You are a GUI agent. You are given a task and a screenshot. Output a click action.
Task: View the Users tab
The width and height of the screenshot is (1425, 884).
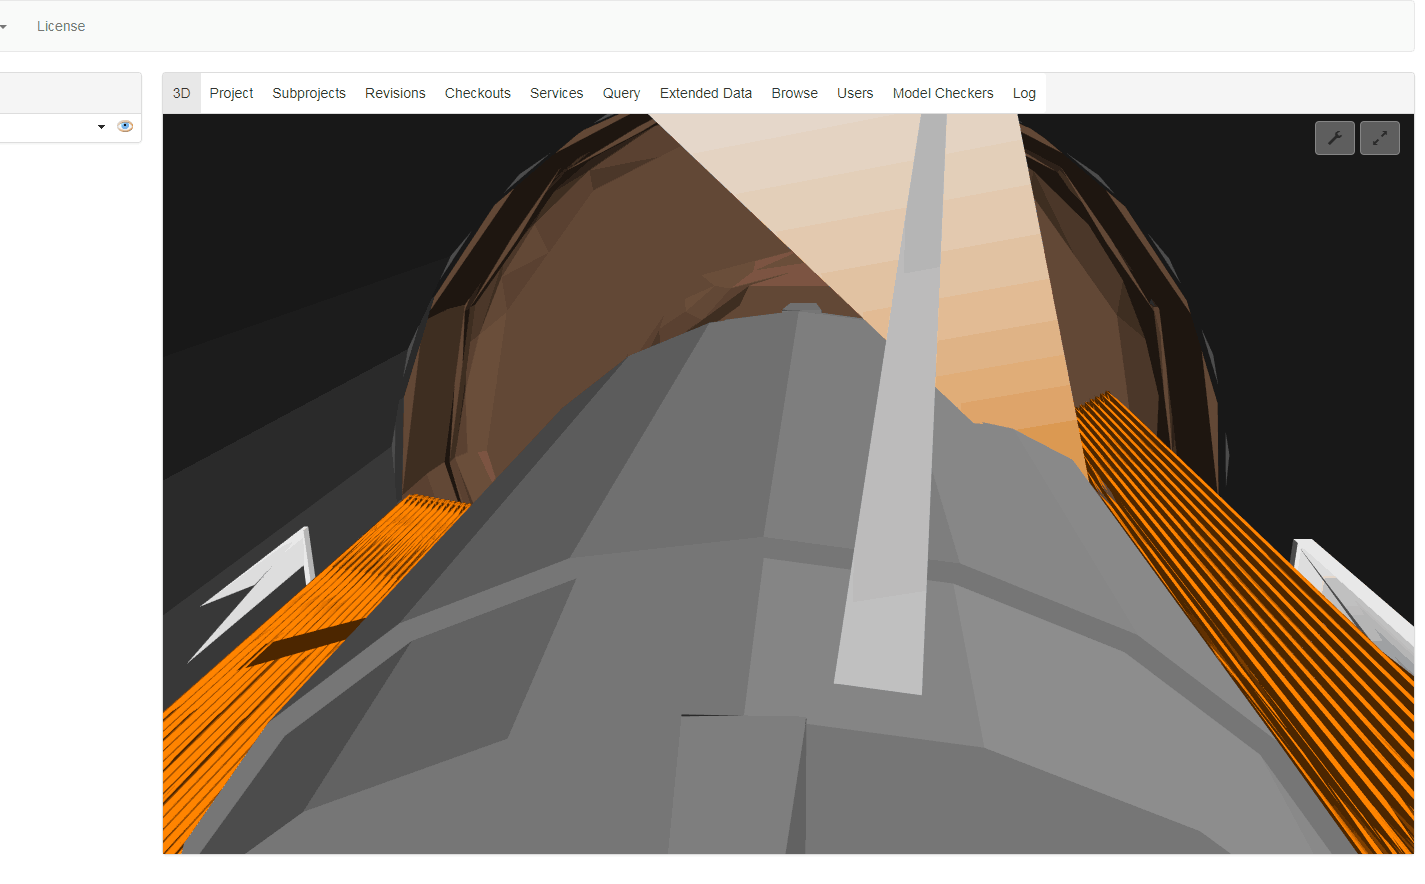coord(855,92)
